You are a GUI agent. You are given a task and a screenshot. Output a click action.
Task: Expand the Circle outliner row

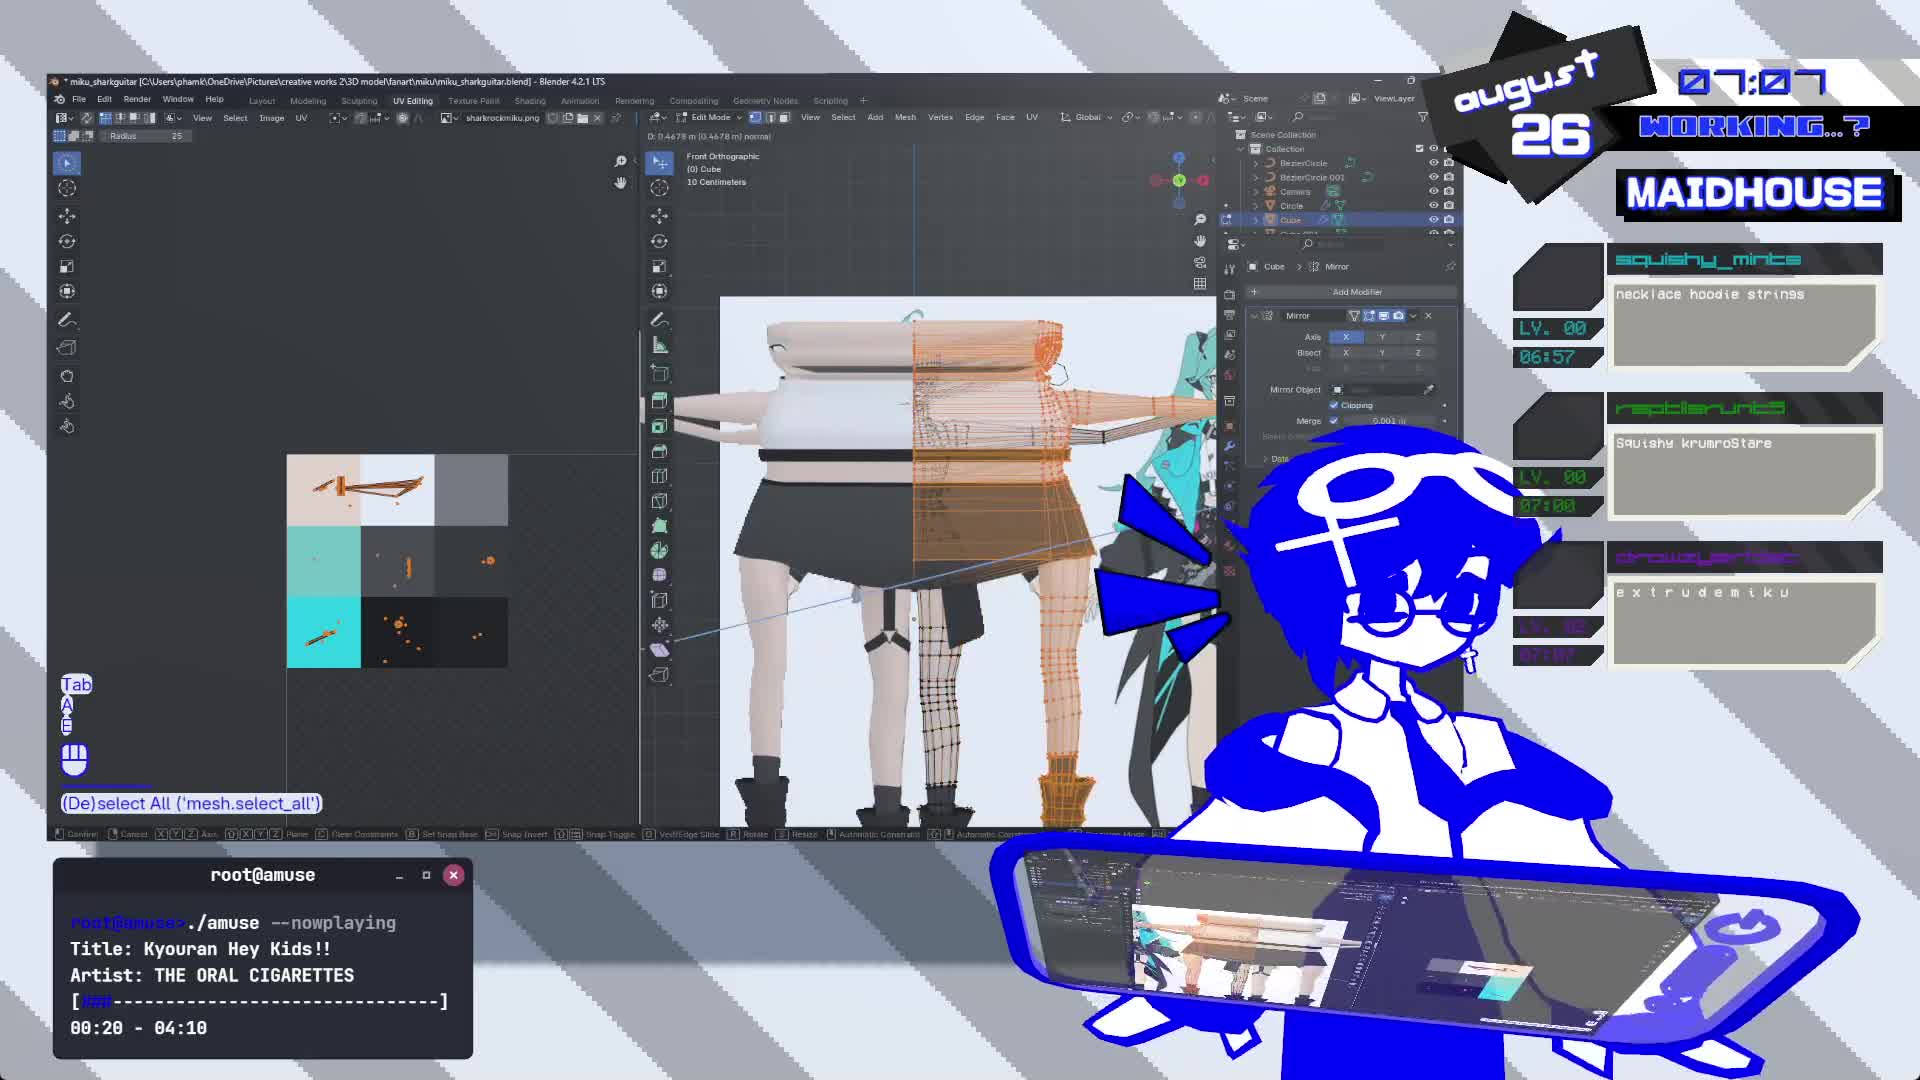1256,205
